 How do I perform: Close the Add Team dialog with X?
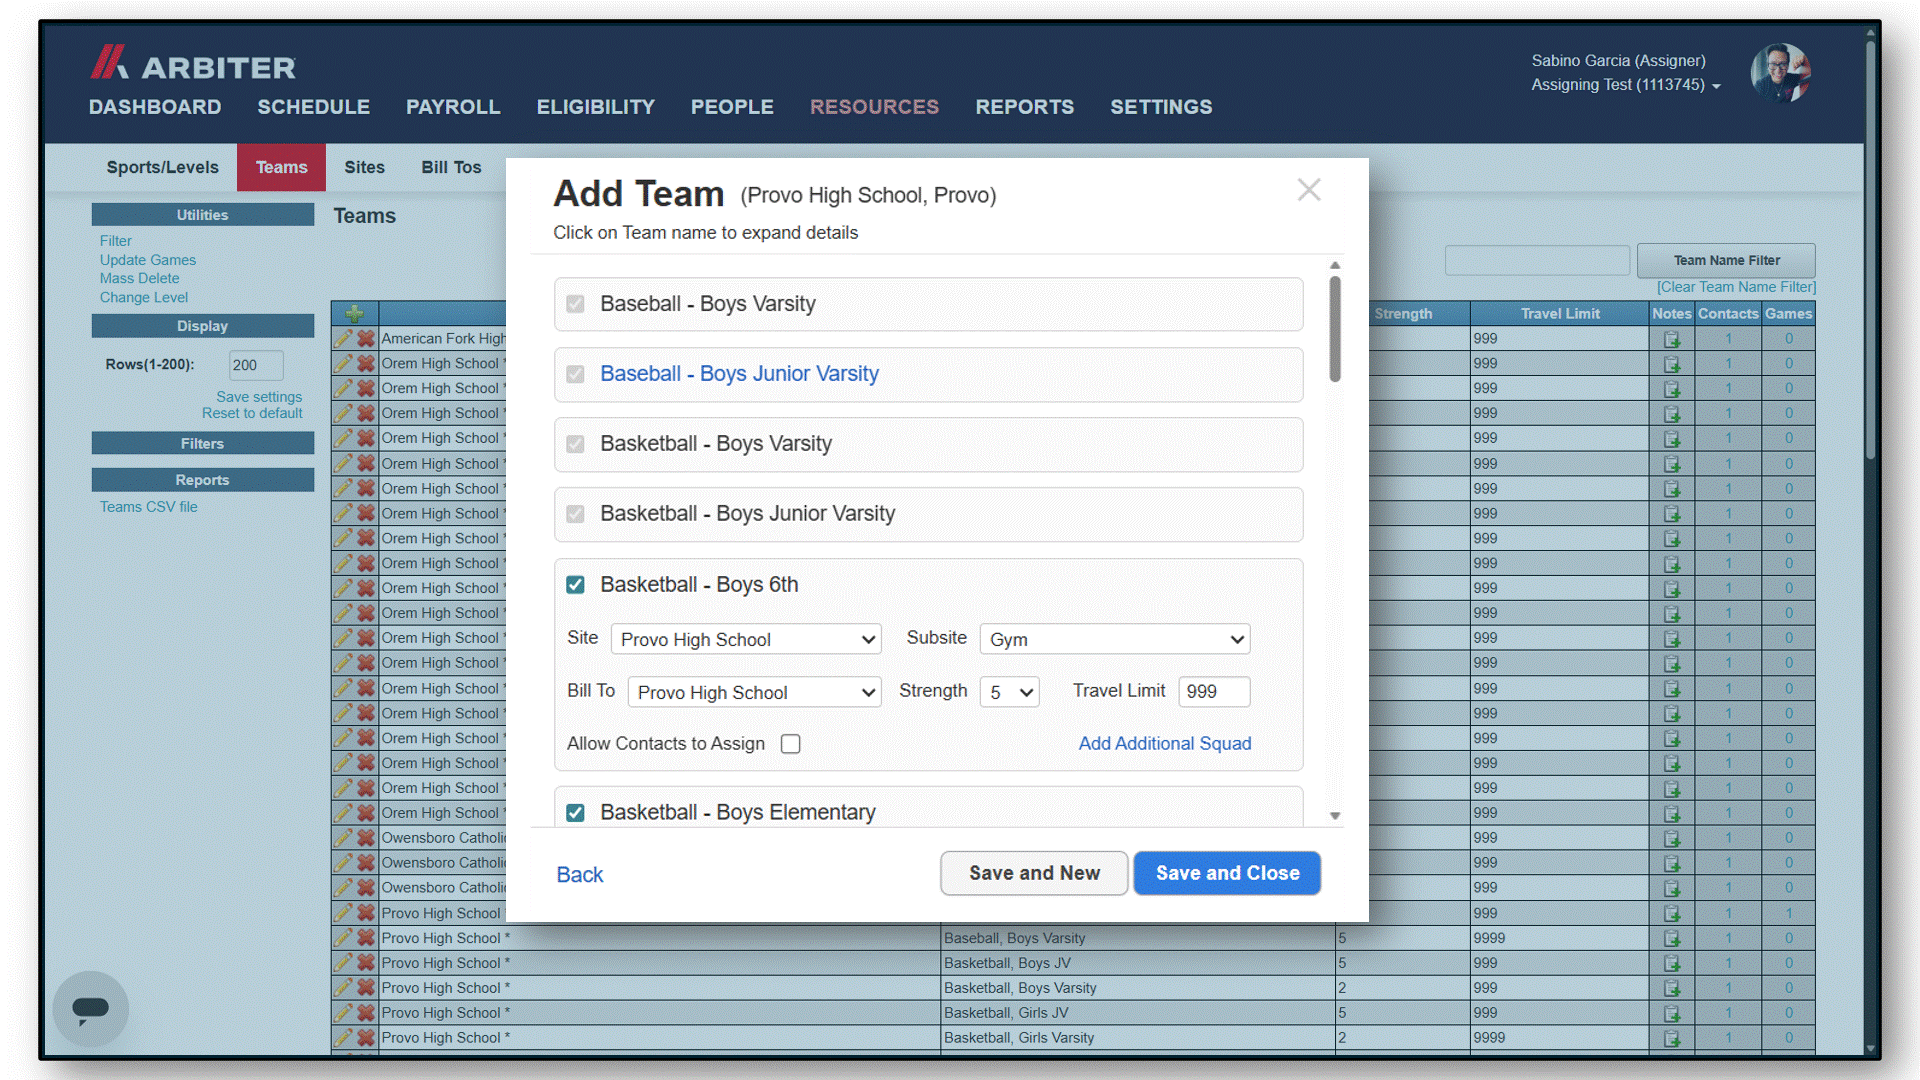coord(1309,190)
